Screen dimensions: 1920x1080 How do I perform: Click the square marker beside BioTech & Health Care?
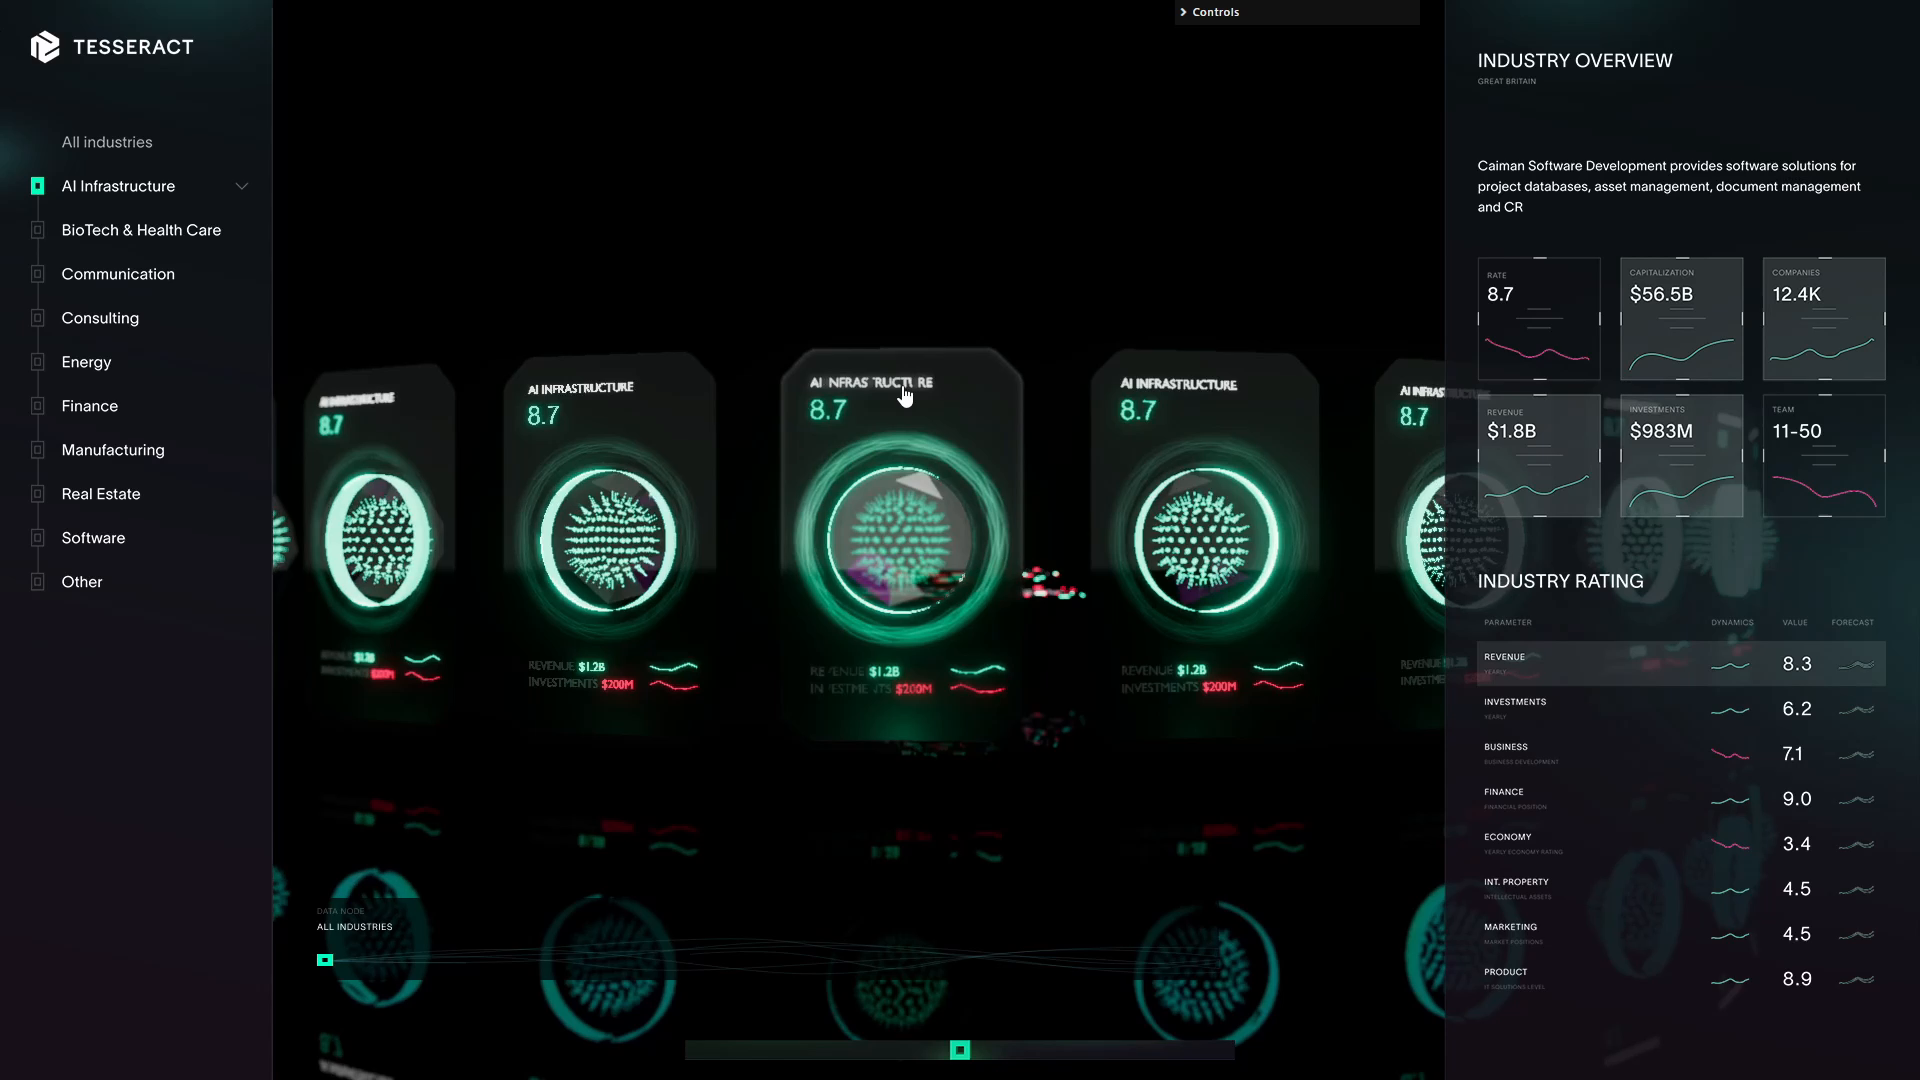37,230
